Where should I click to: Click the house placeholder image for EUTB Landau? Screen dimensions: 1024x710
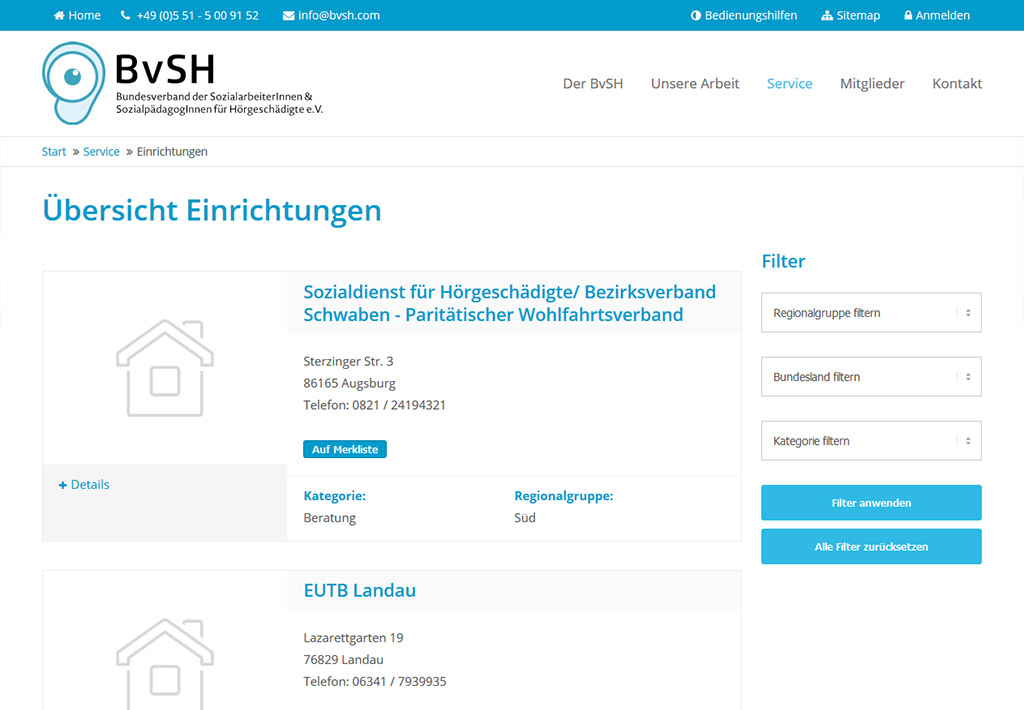[x=165, y=664]
